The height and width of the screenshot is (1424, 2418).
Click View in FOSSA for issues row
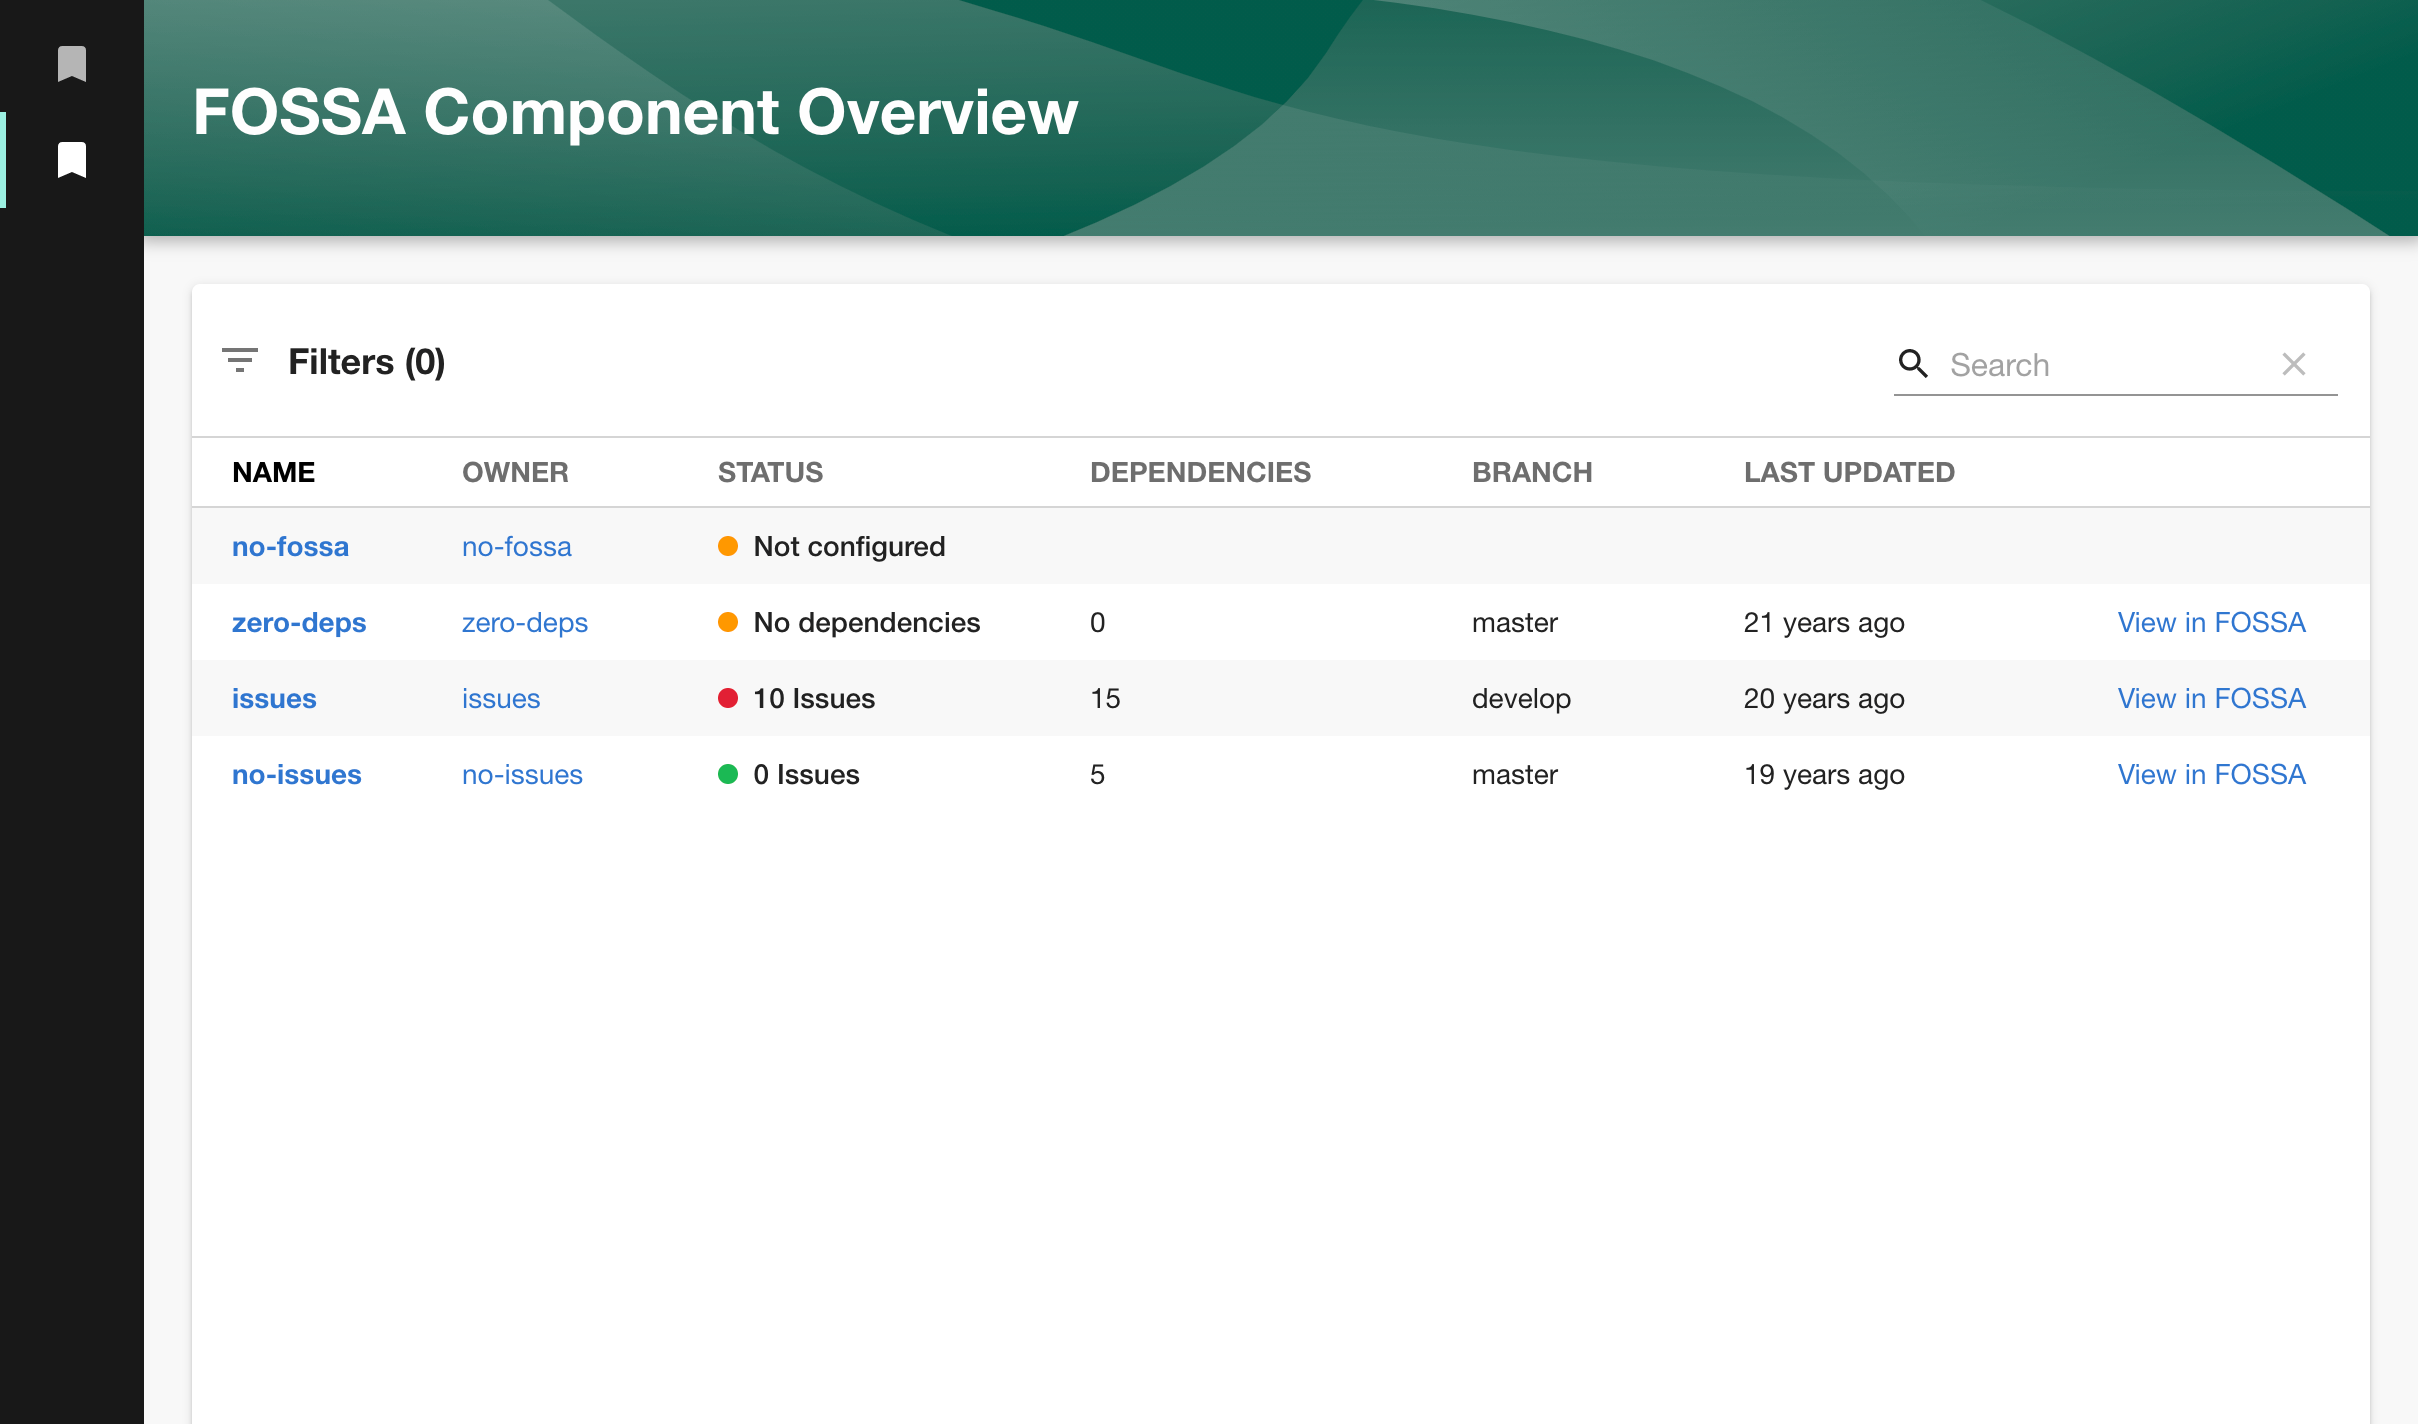click(x=2211, y=699)
